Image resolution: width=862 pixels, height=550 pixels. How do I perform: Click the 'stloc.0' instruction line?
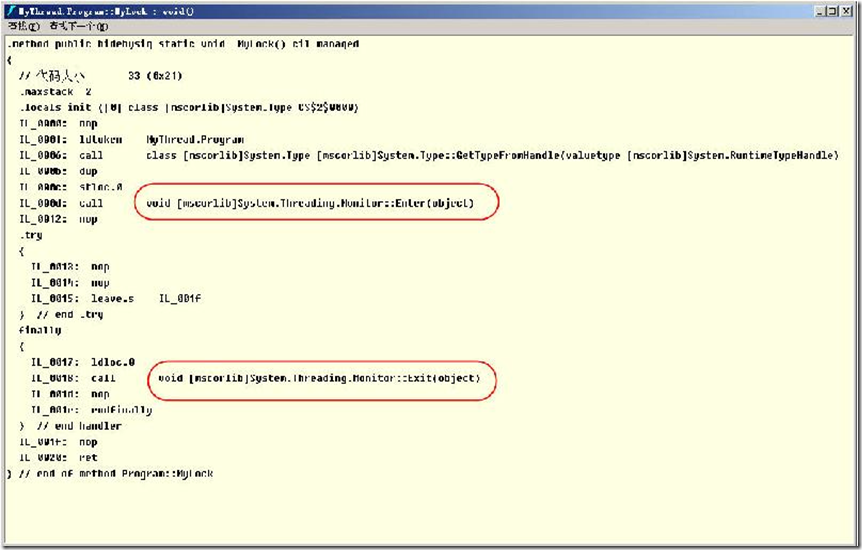click(x=71, y=187)
